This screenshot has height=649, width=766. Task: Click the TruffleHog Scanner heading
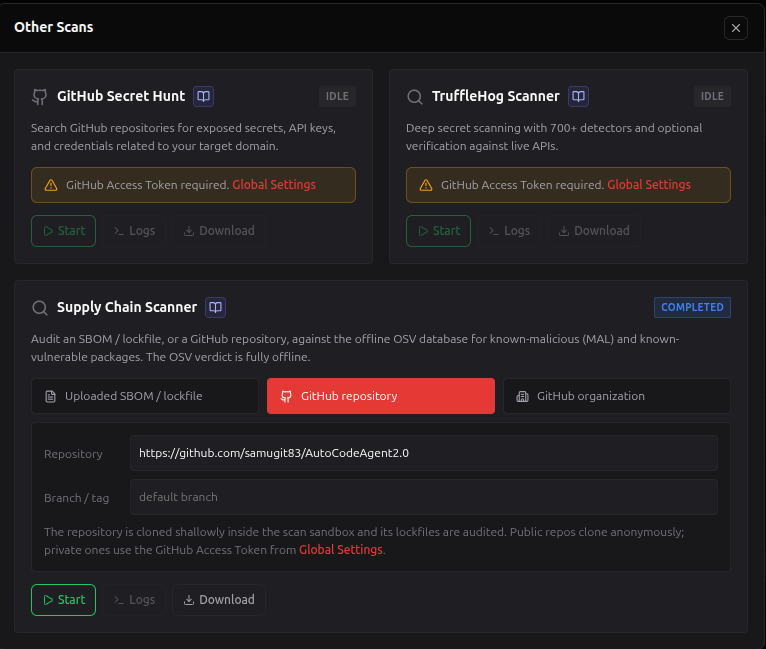(496, 96)
